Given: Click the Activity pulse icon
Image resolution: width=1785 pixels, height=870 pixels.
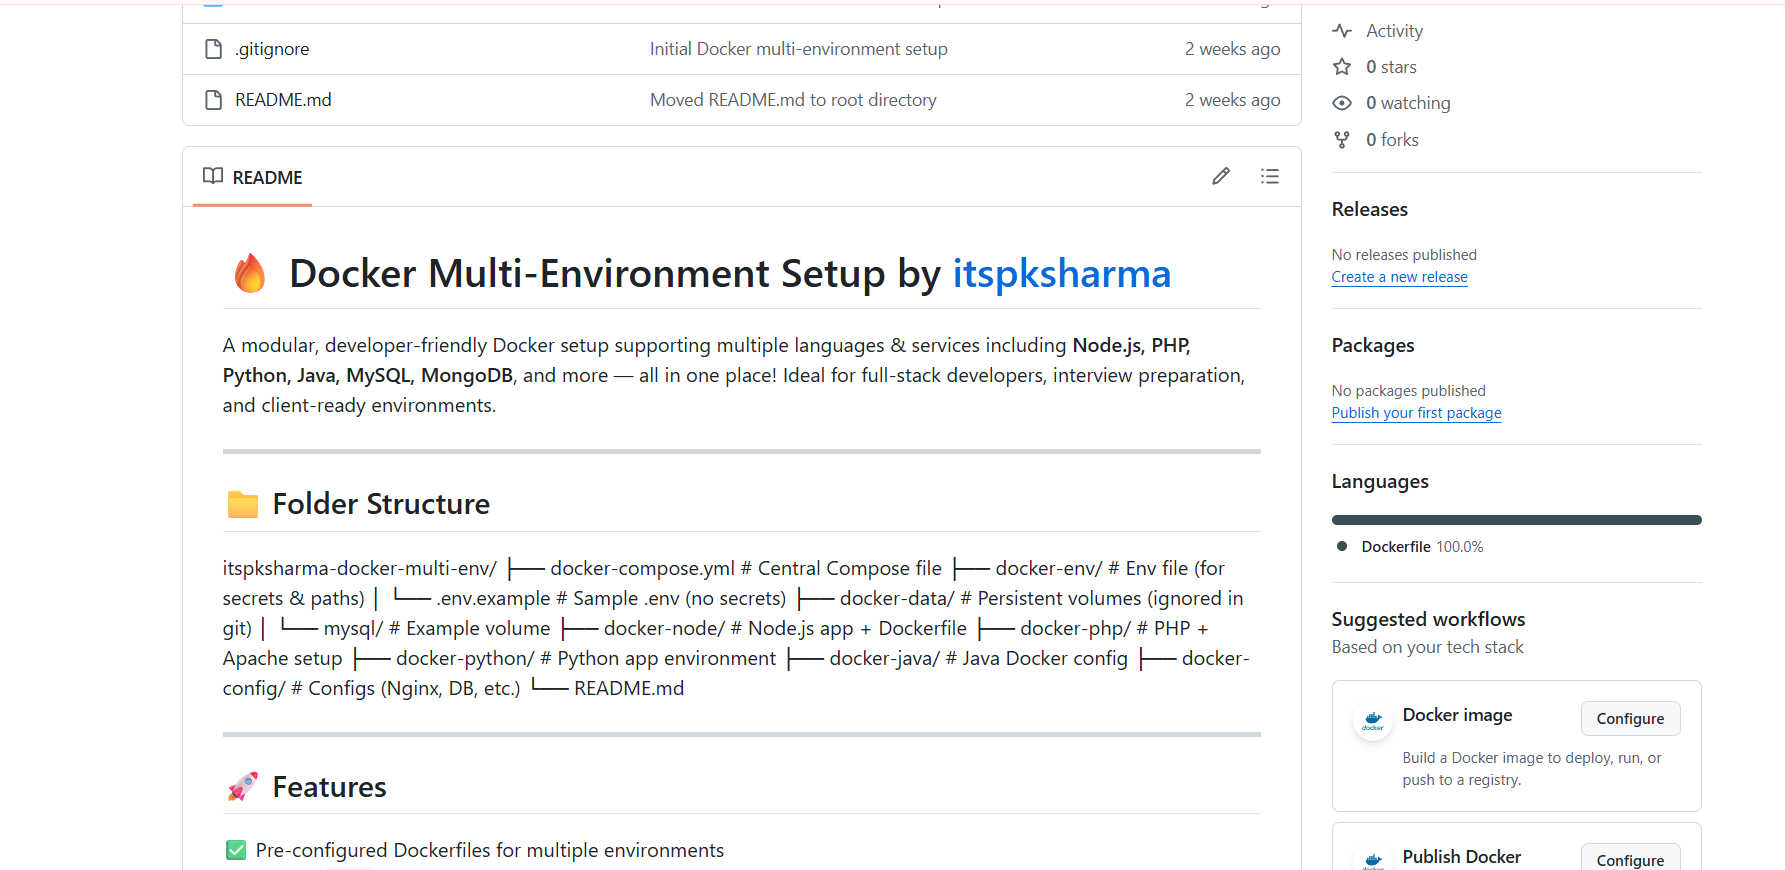Looking at the screenshot, I should tap(1341, 30).
